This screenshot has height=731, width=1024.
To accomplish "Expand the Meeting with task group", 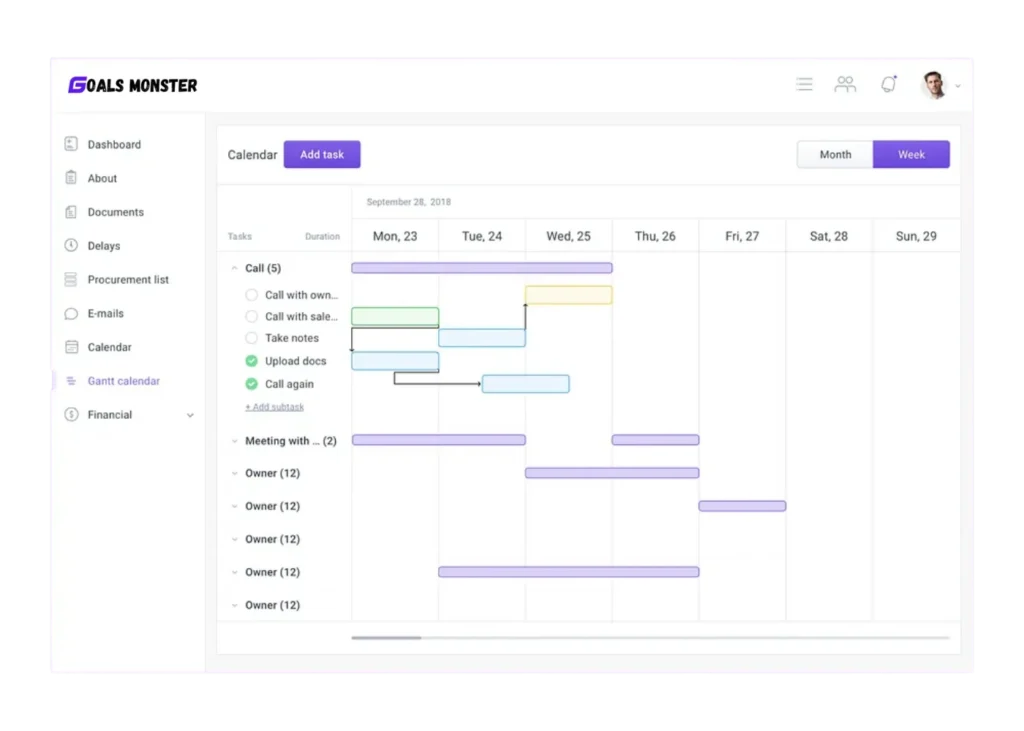I will (235, 441).
